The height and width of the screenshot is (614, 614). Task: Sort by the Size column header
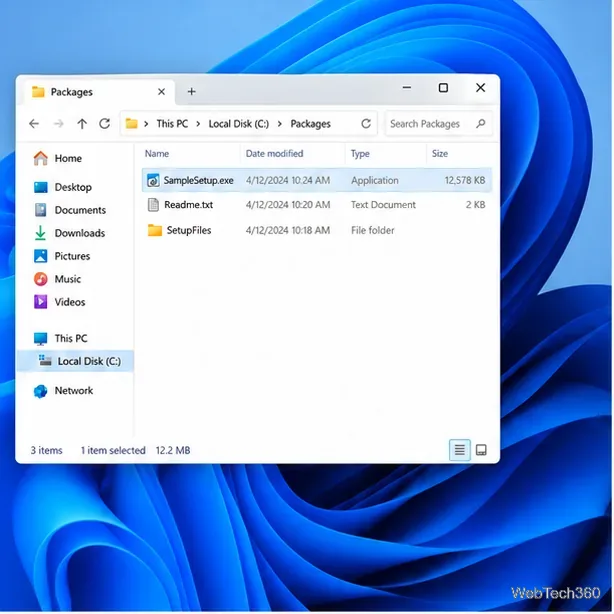click(x=440, y=154)
